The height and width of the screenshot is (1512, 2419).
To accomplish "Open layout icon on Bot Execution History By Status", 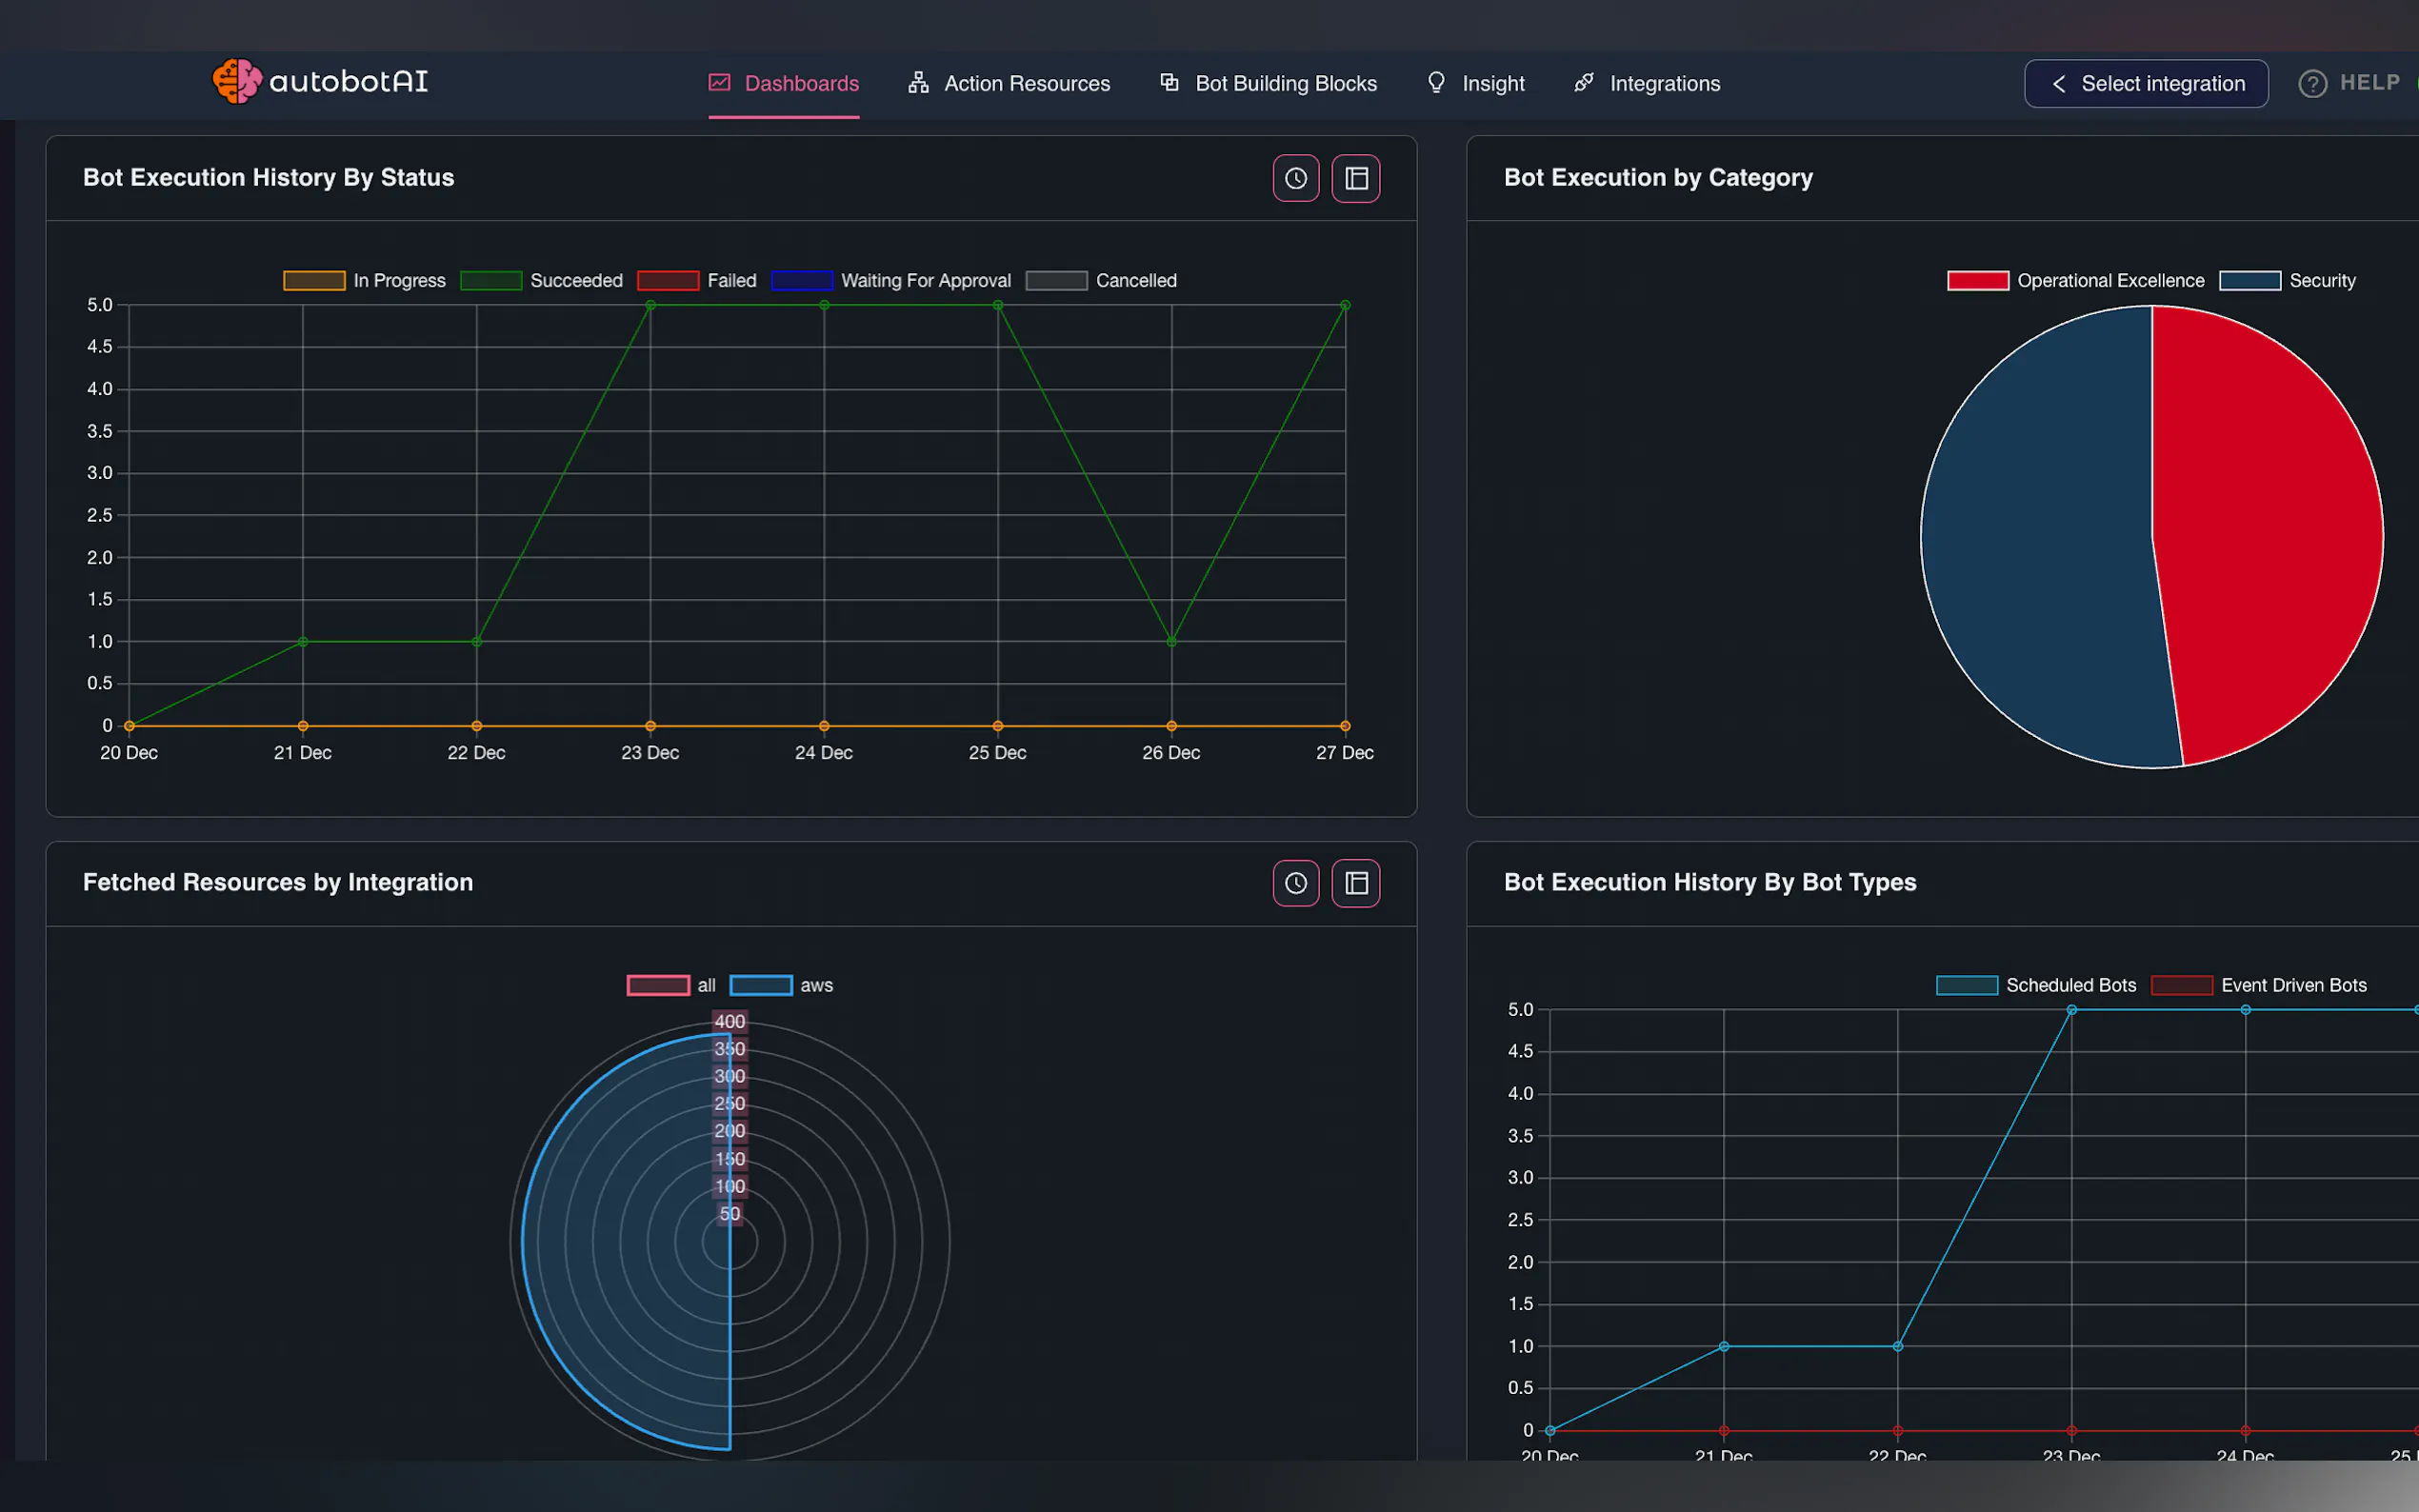I will pos(1356,178).
